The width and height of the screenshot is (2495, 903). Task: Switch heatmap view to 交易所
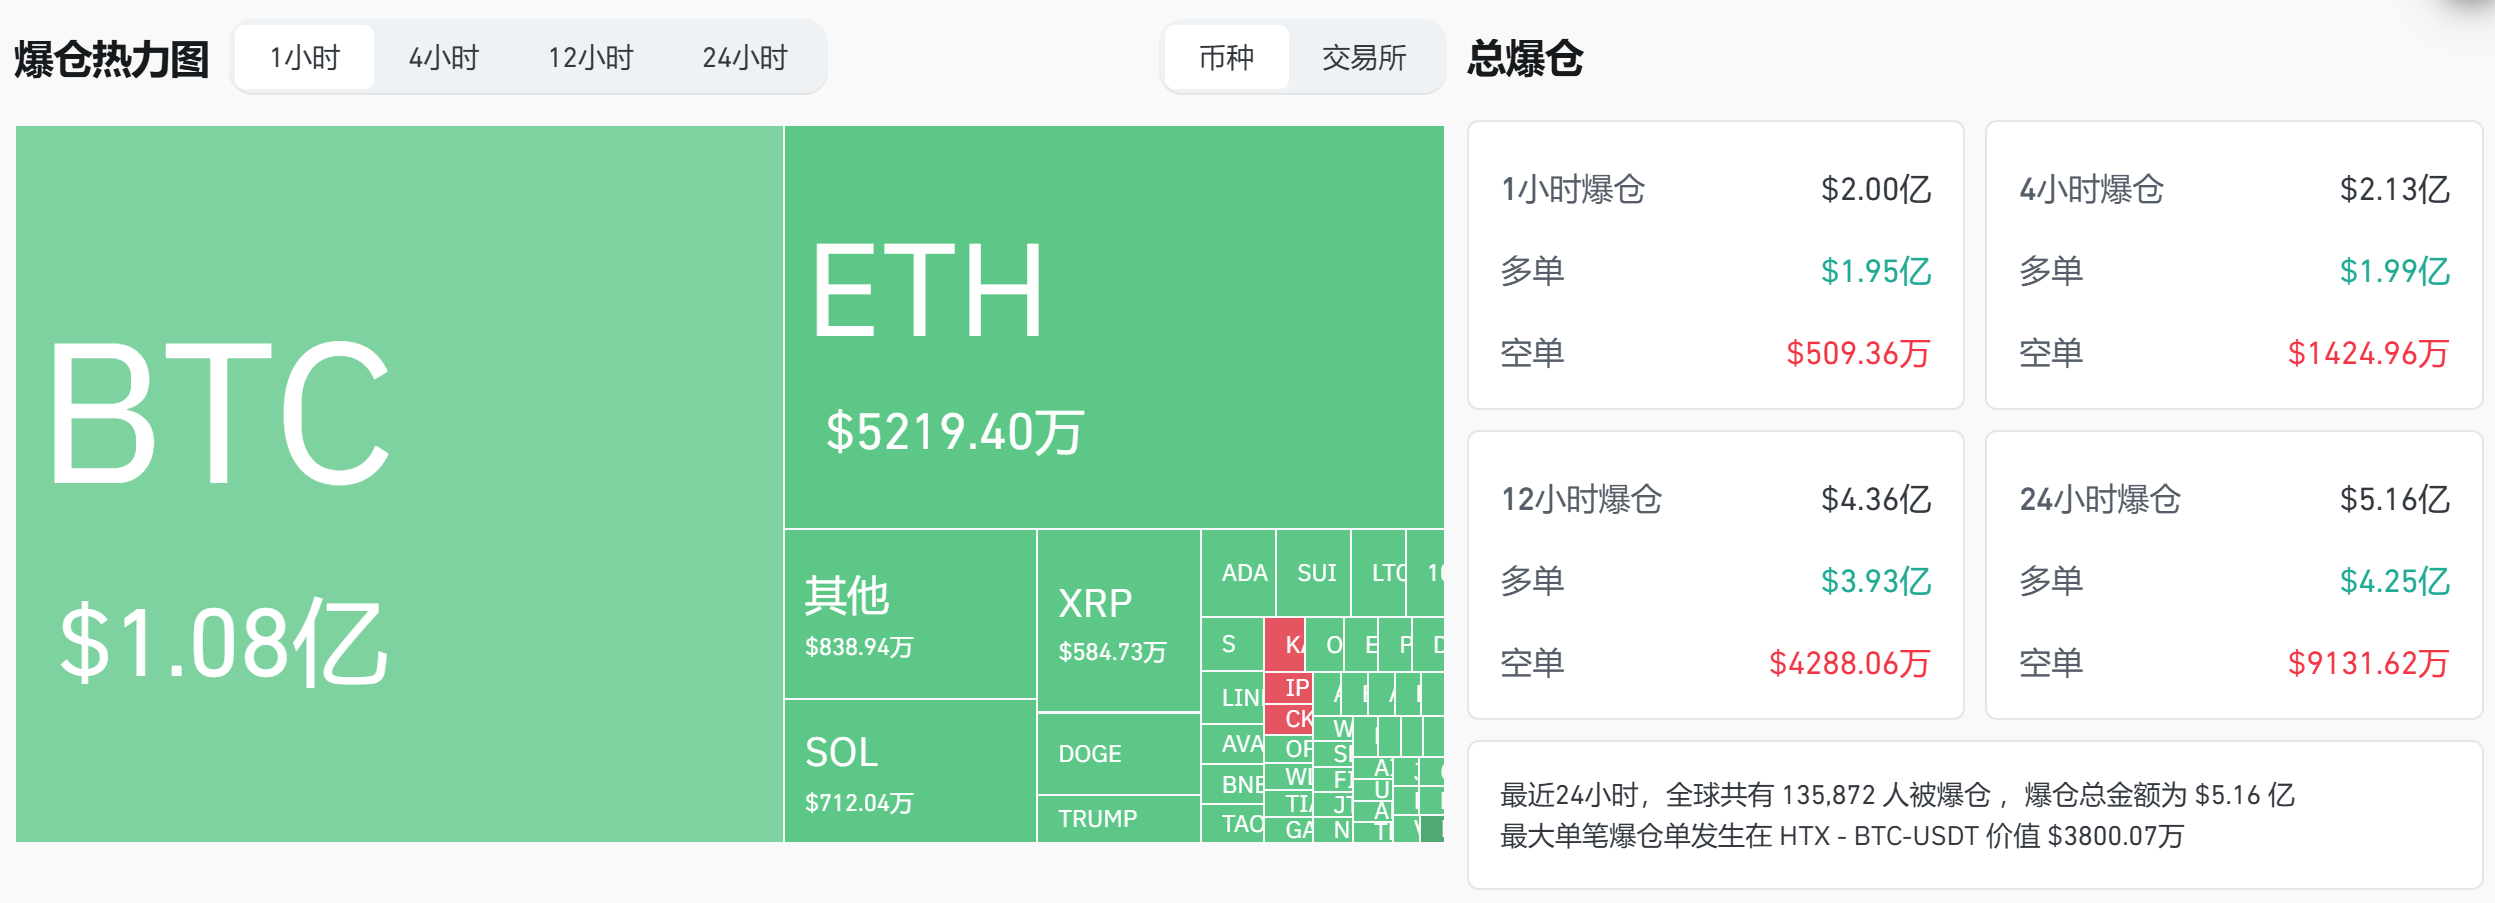pos(1362,59)
